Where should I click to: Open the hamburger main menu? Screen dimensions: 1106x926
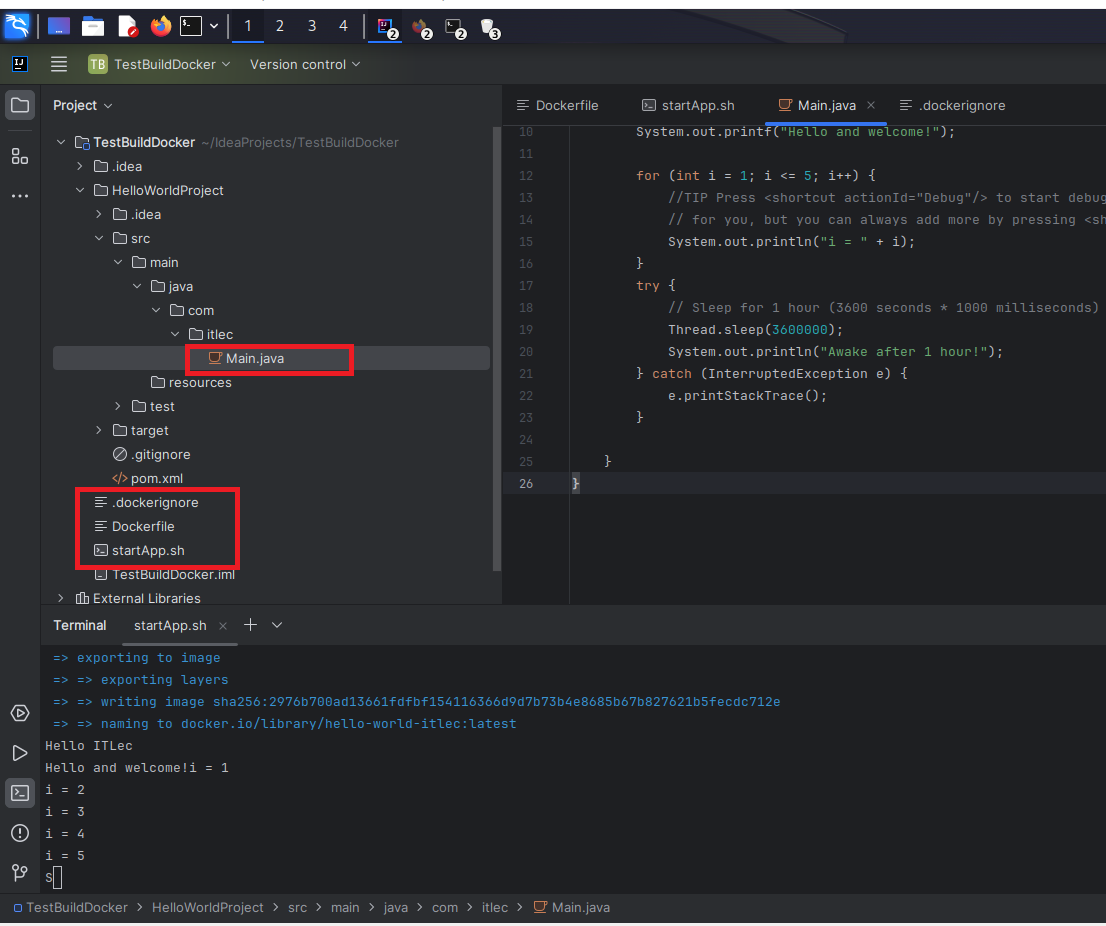tap(59, 64)
